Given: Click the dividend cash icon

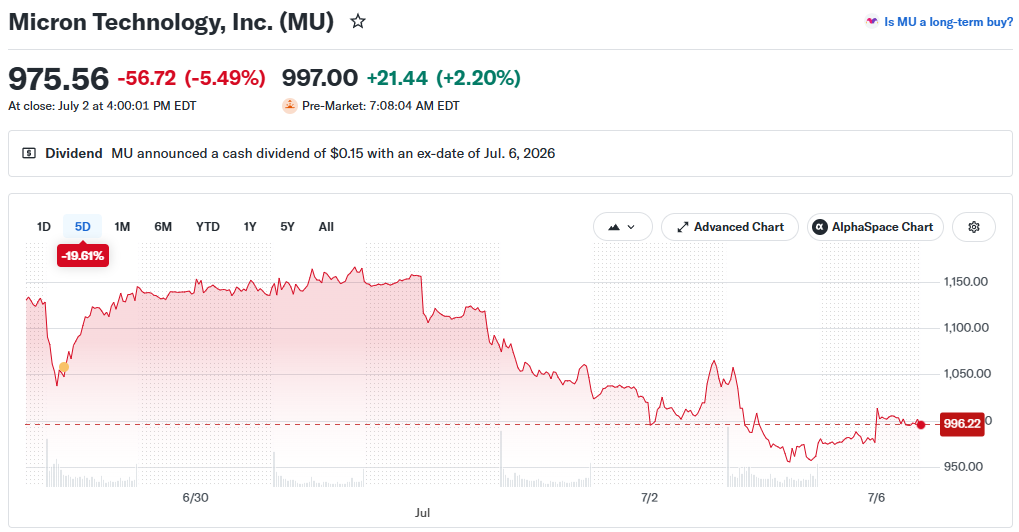Looking at the screenshot, I should click(x=29, y=153).
